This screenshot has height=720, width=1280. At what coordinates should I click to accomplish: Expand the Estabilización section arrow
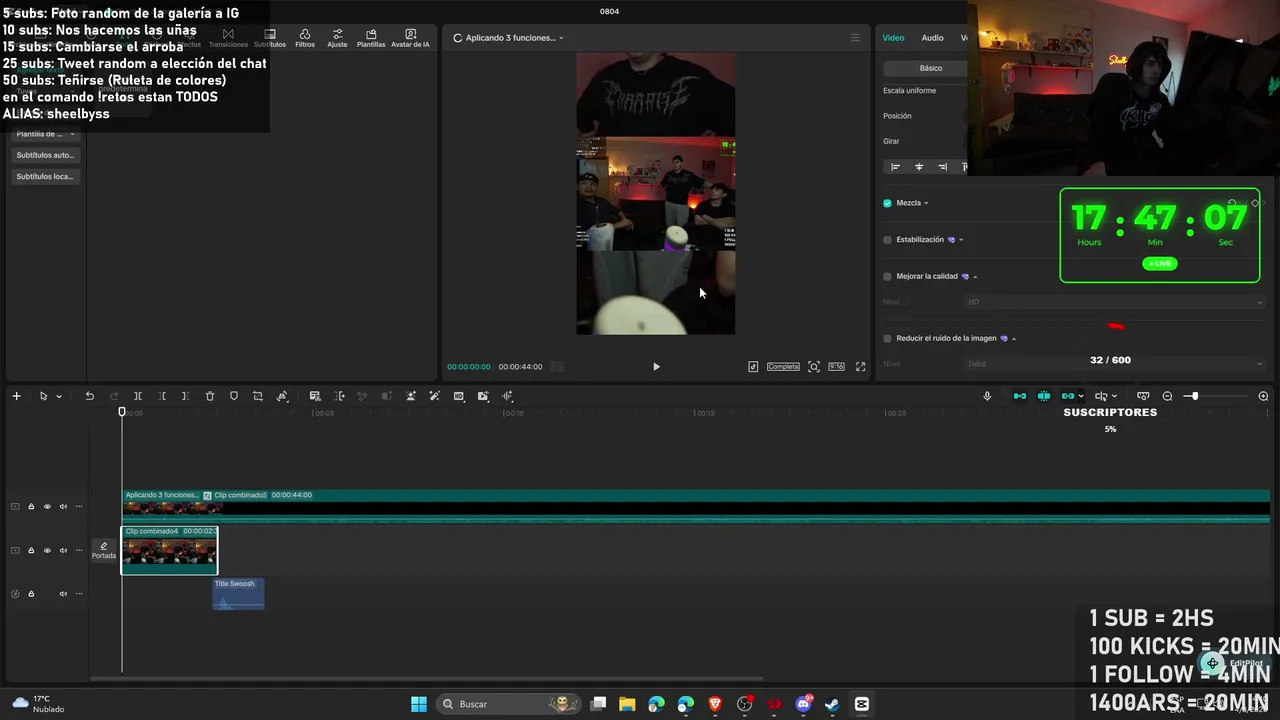pos(961,240)
